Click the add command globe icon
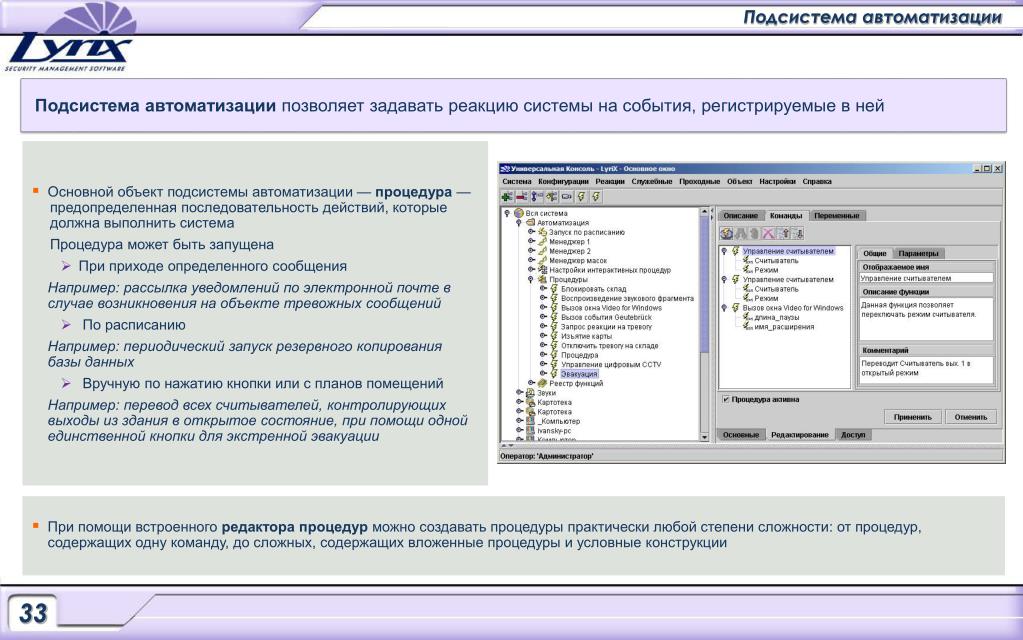 click(x=725, y=233)
